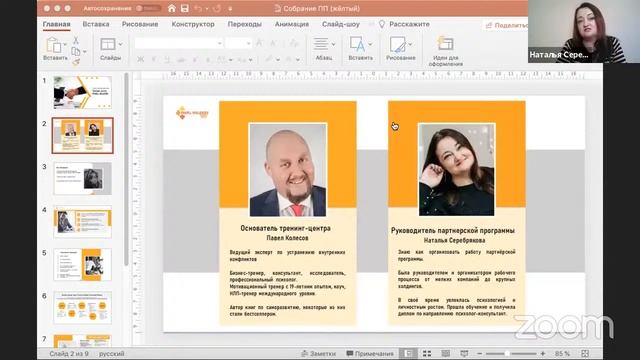Click the Наталья Серебрякова portrait on slide
The height and width of the screenshot is (360, 640).
point(457,170)
